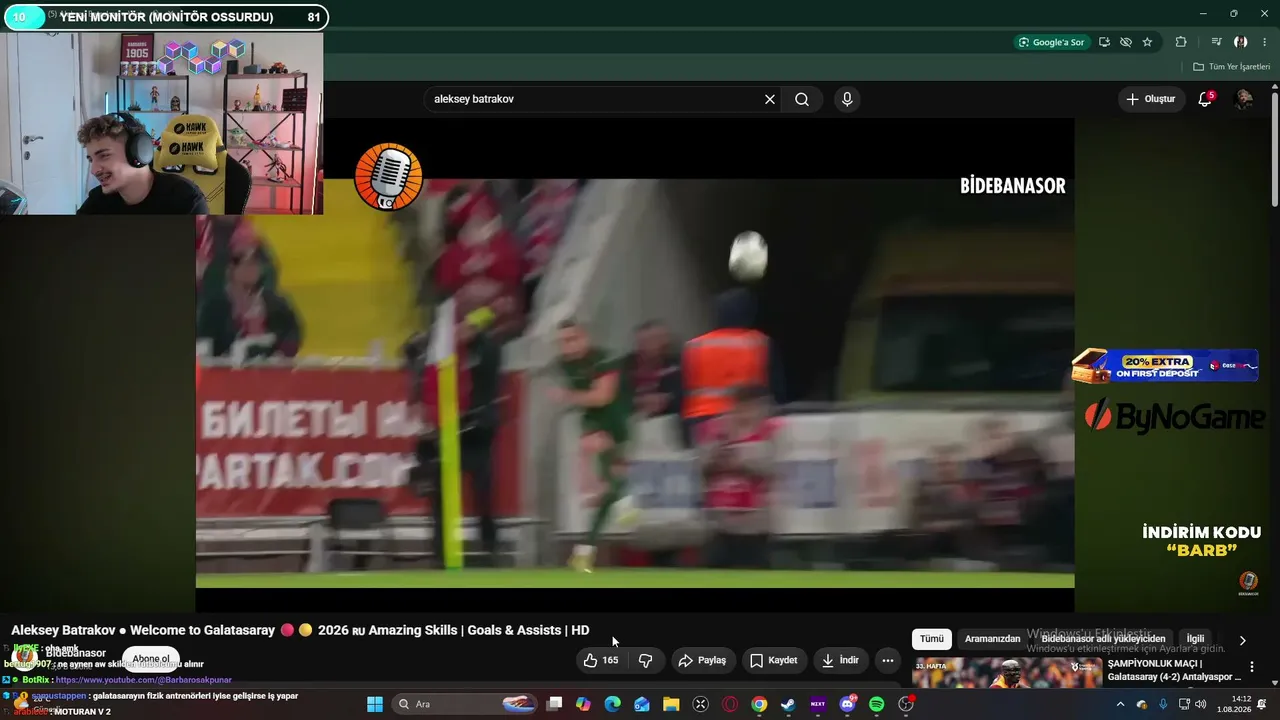Click the Abone ol subscribe button
This screenshot has height=720, width=1280.
(x=151, y=659)
